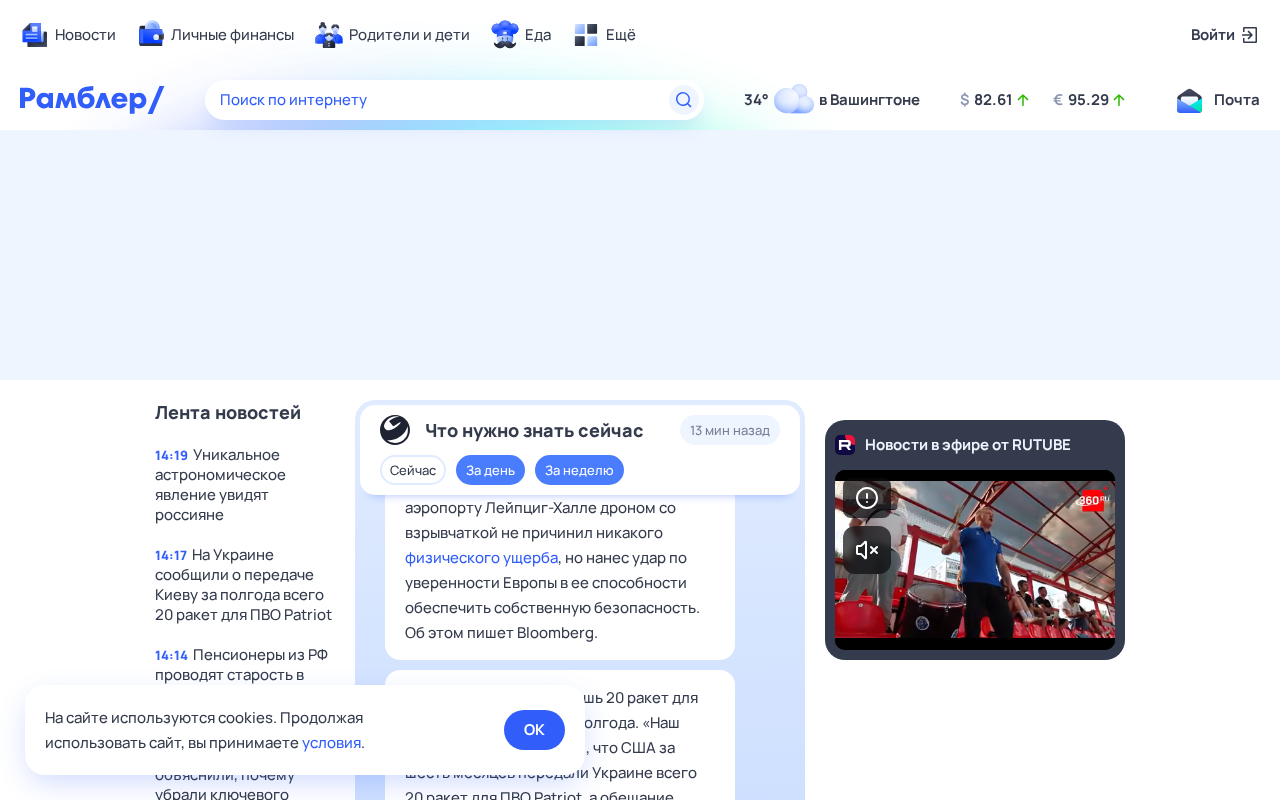Click the Лента новостей heading

[x=228, y=412]
